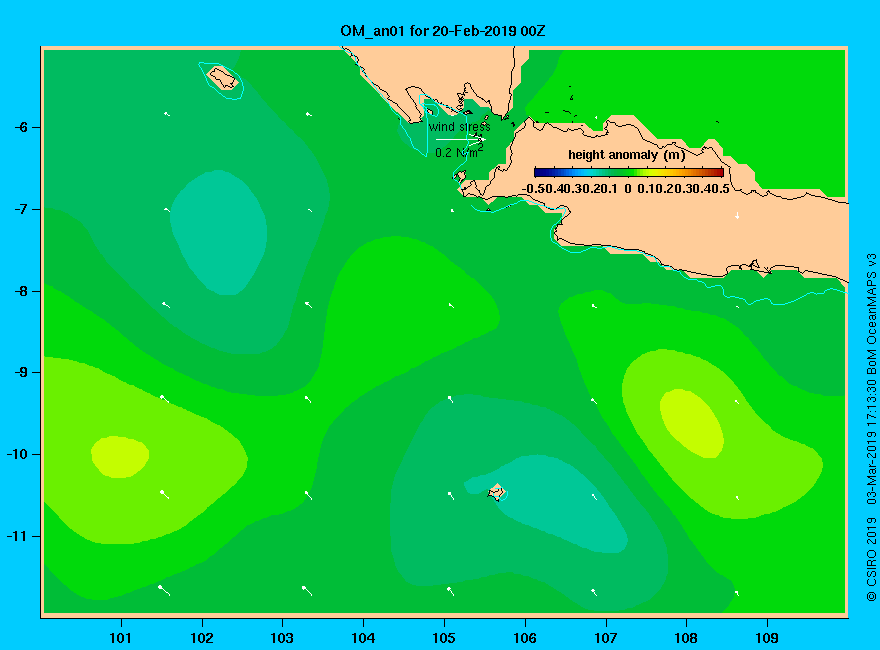Click latitude label "-6" on the axis
This screenshot has width=880, height=650.
click(21, 127)
